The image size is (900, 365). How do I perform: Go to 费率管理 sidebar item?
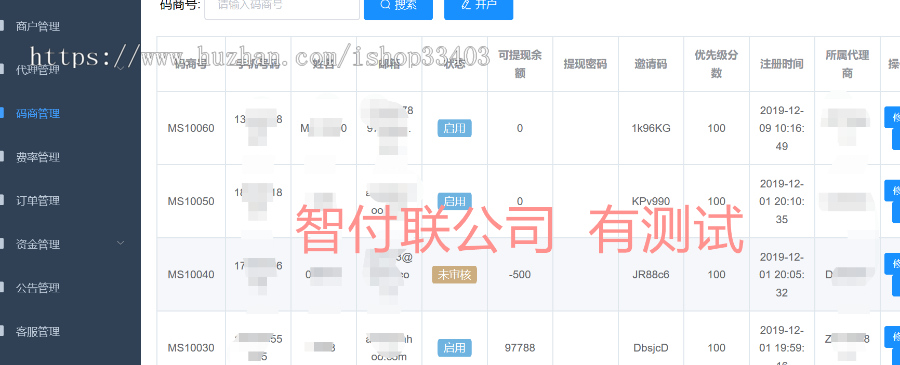[38, 157]
